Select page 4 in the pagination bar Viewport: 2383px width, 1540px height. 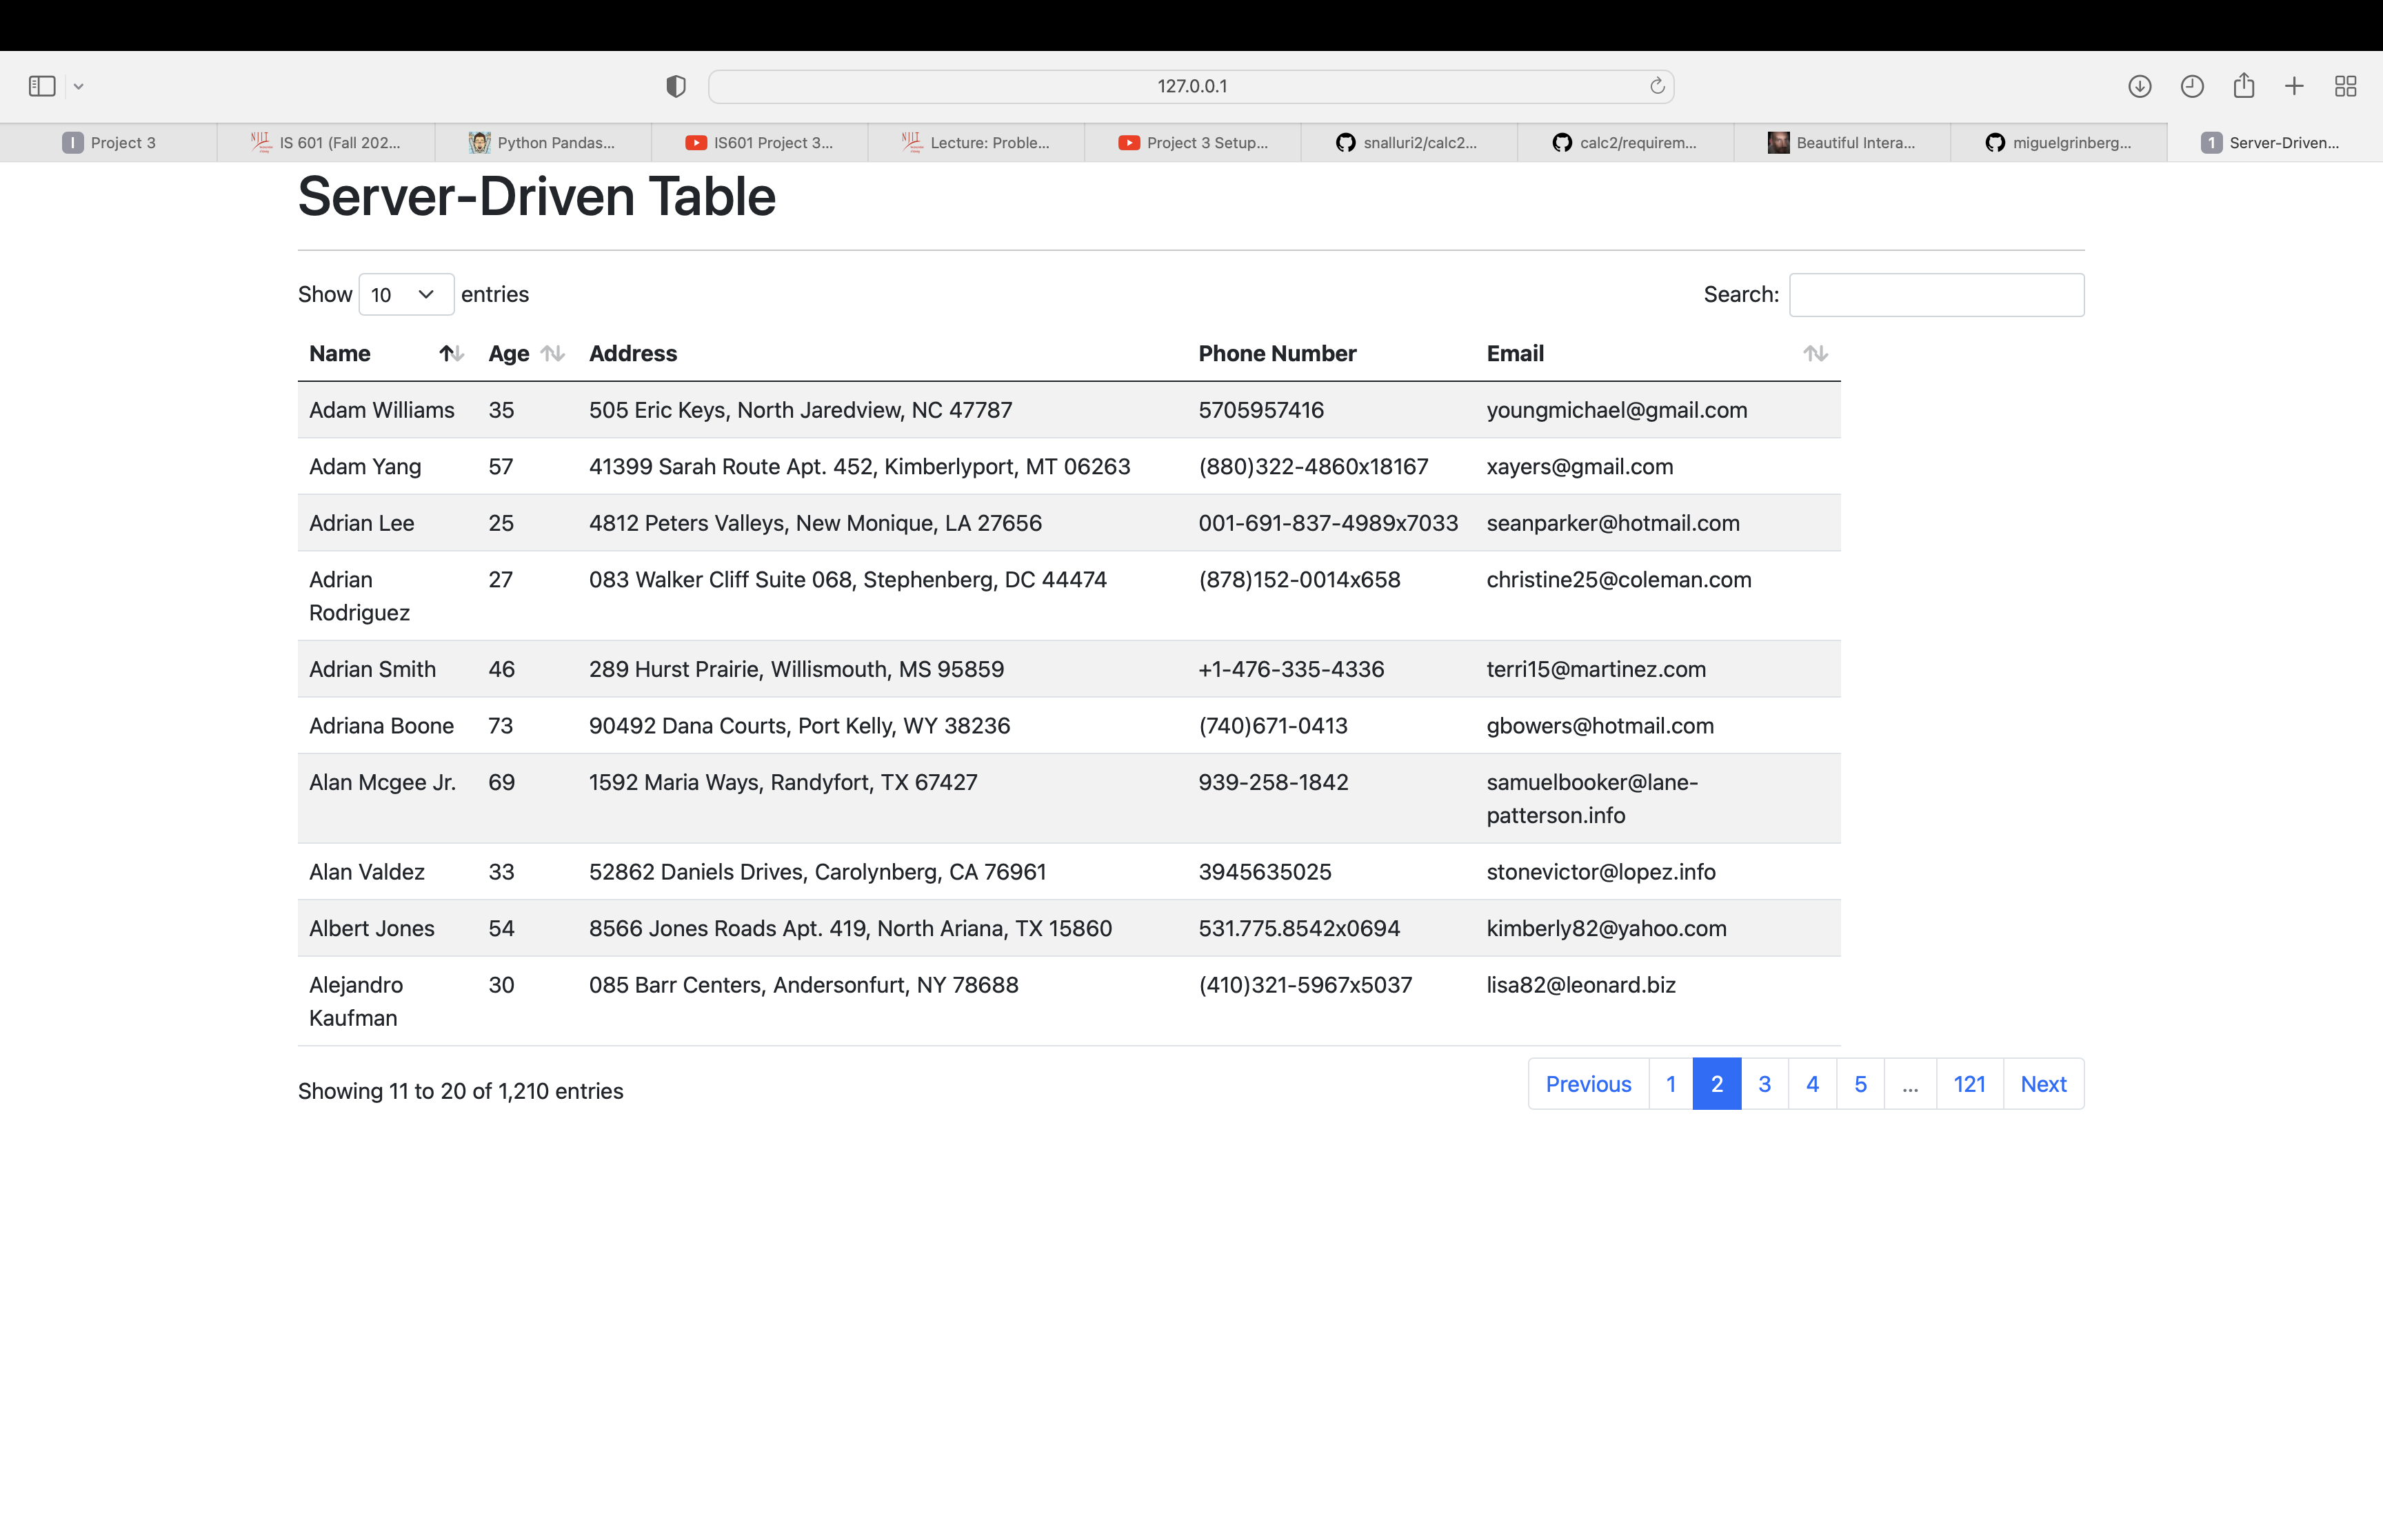[1812, 1083]
